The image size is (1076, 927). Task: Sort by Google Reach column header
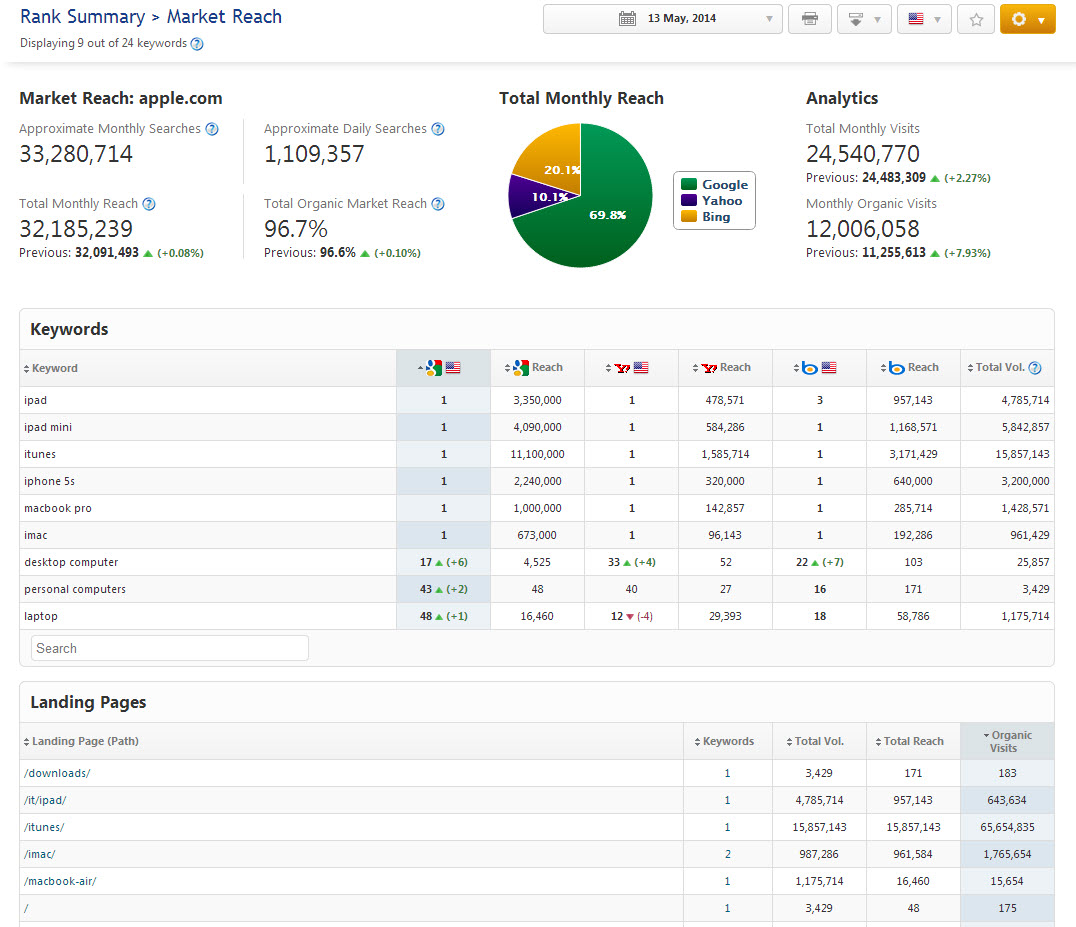(537, 368)
